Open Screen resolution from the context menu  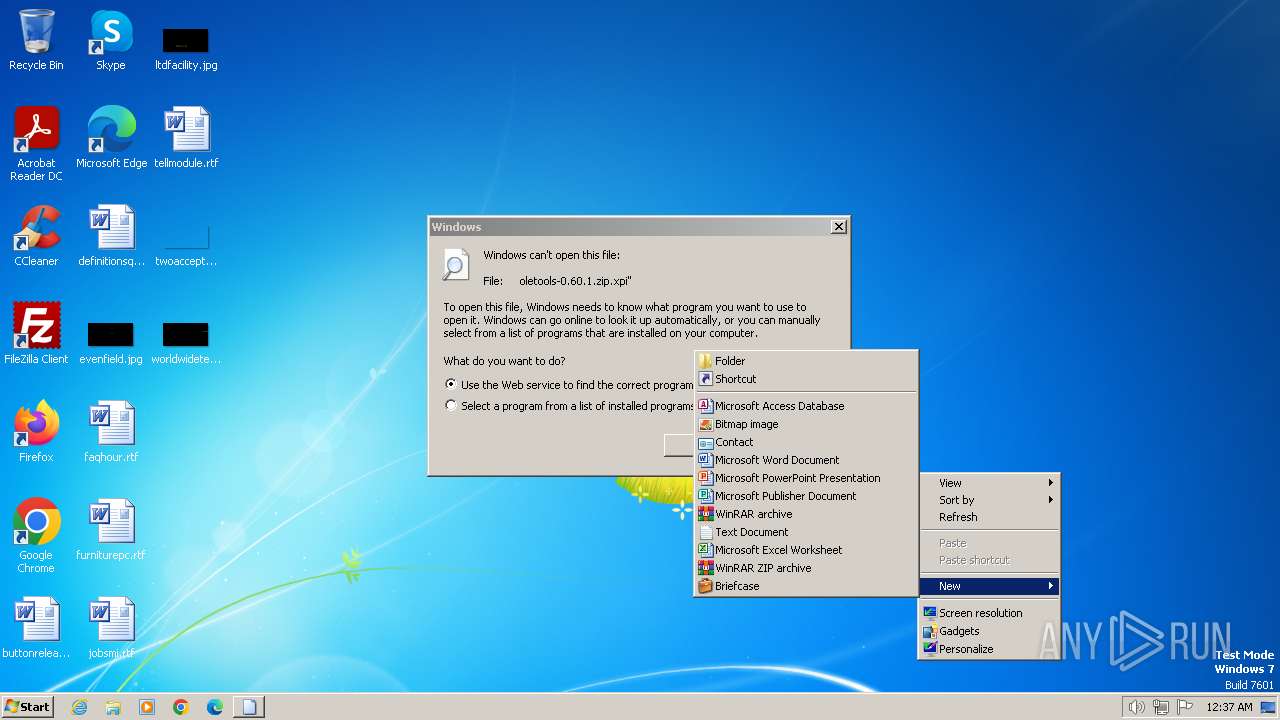(989, 613)
